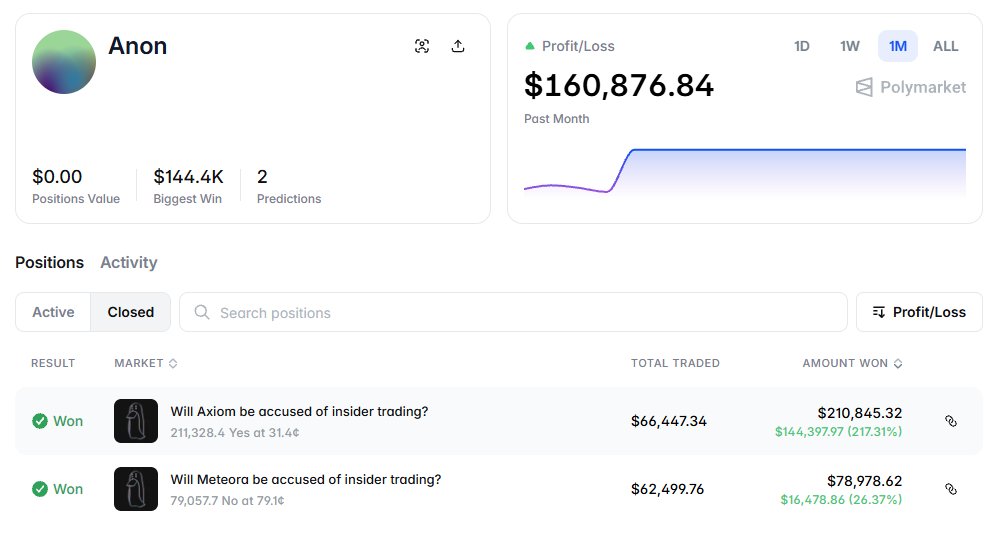994x539 pixels.
Task: Open the Axiom market thumbnail image
Action: [x=136, y=421]
